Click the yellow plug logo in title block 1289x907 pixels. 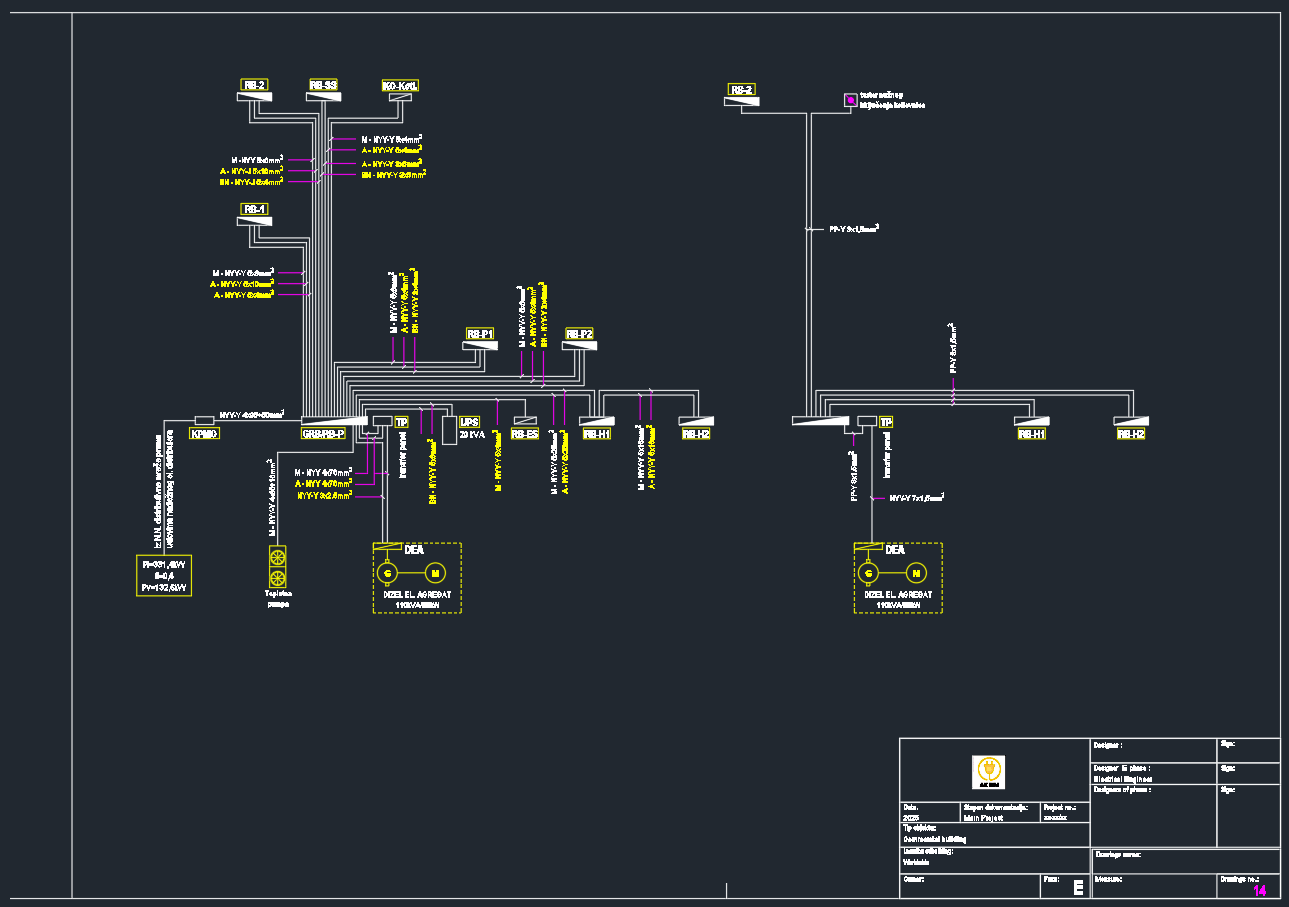tap(989, 770)
